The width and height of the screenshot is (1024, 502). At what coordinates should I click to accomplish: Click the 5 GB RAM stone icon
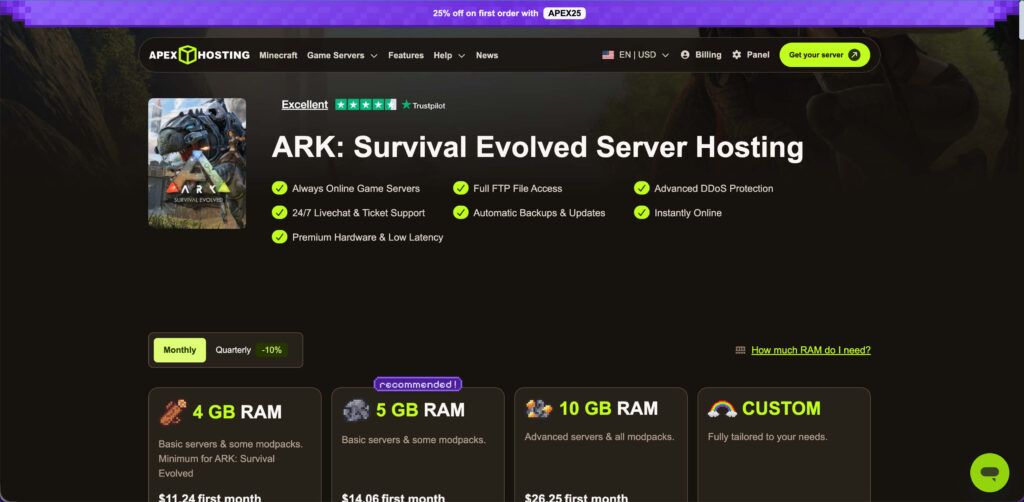356,410
